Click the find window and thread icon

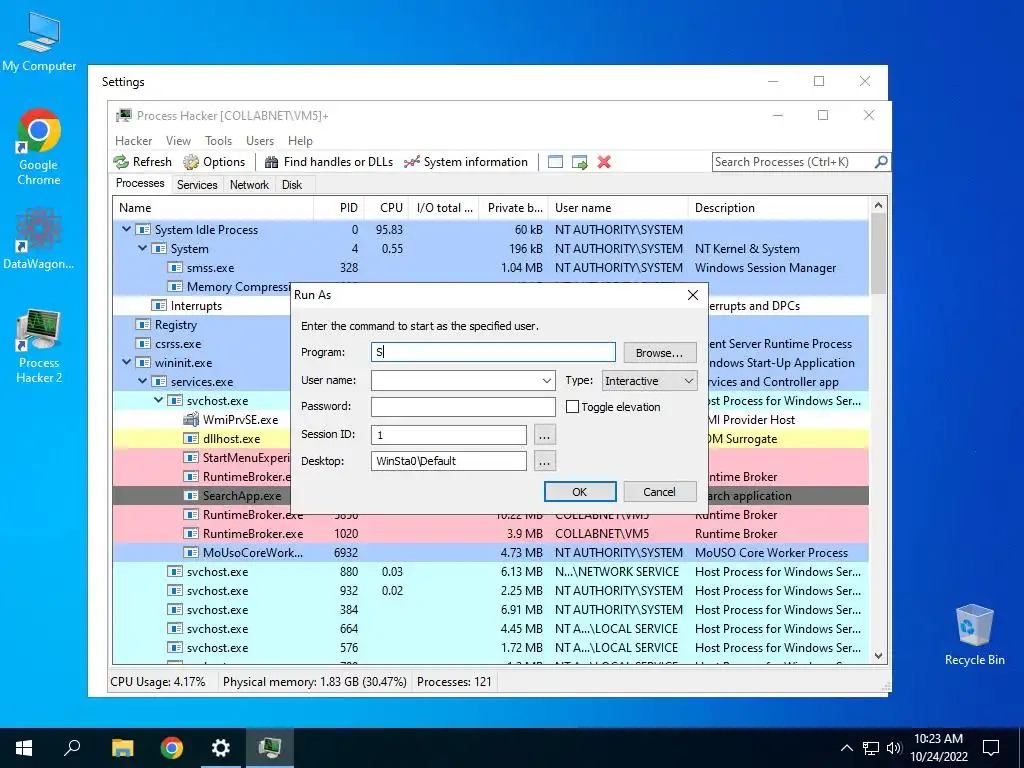click(x=579, y=162)
